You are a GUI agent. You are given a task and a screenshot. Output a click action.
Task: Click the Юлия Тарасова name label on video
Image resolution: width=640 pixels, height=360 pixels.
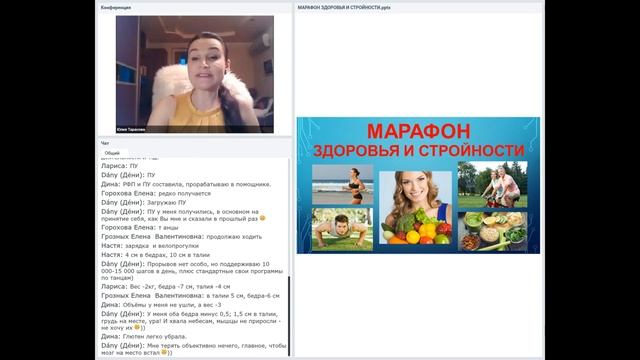click(x=131, y=130)
